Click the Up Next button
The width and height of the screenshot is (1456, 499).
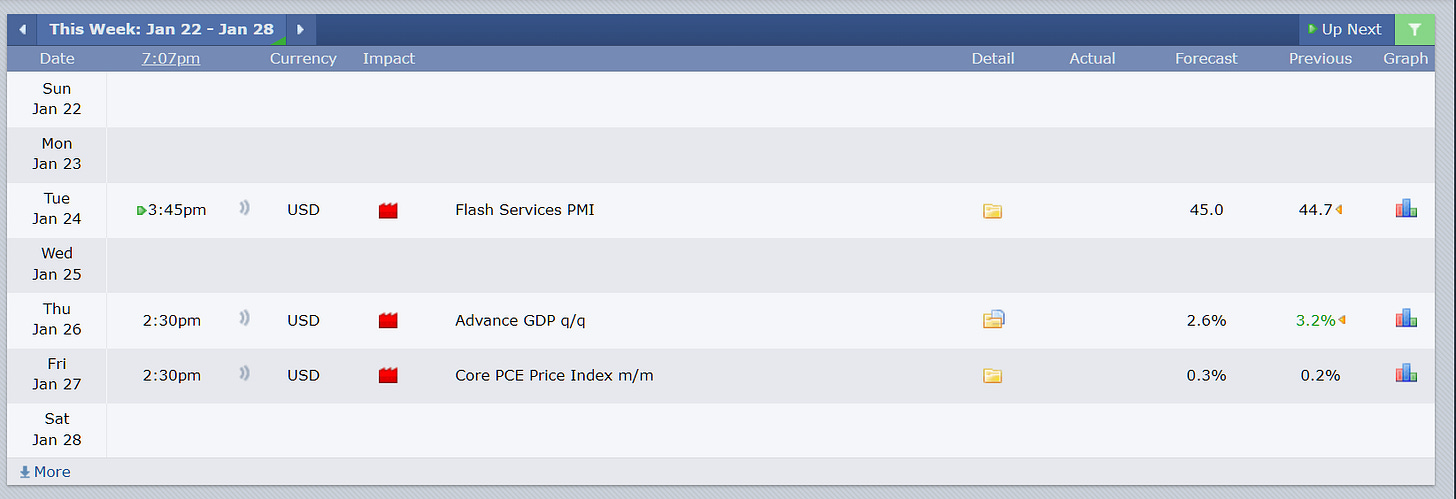[x=1345, y=30]
